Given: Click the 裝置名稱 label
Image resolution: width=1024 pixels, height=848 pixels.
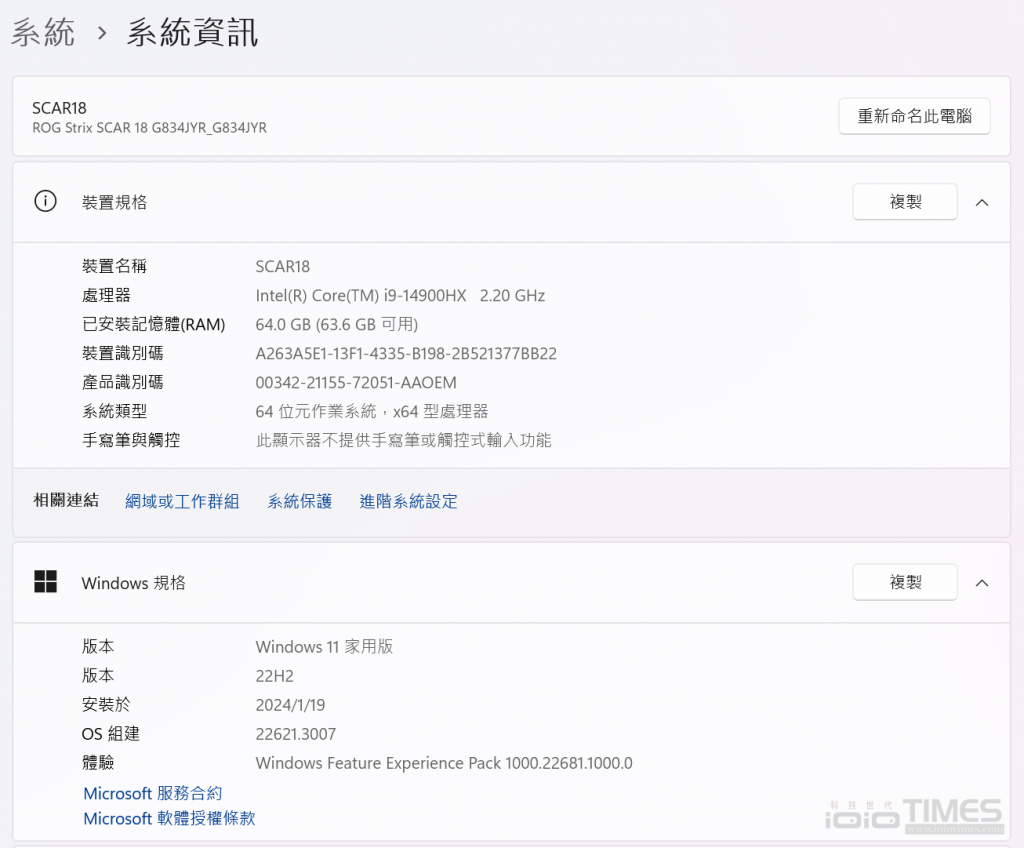Looking at the screenshot, I should coord(114,267).
